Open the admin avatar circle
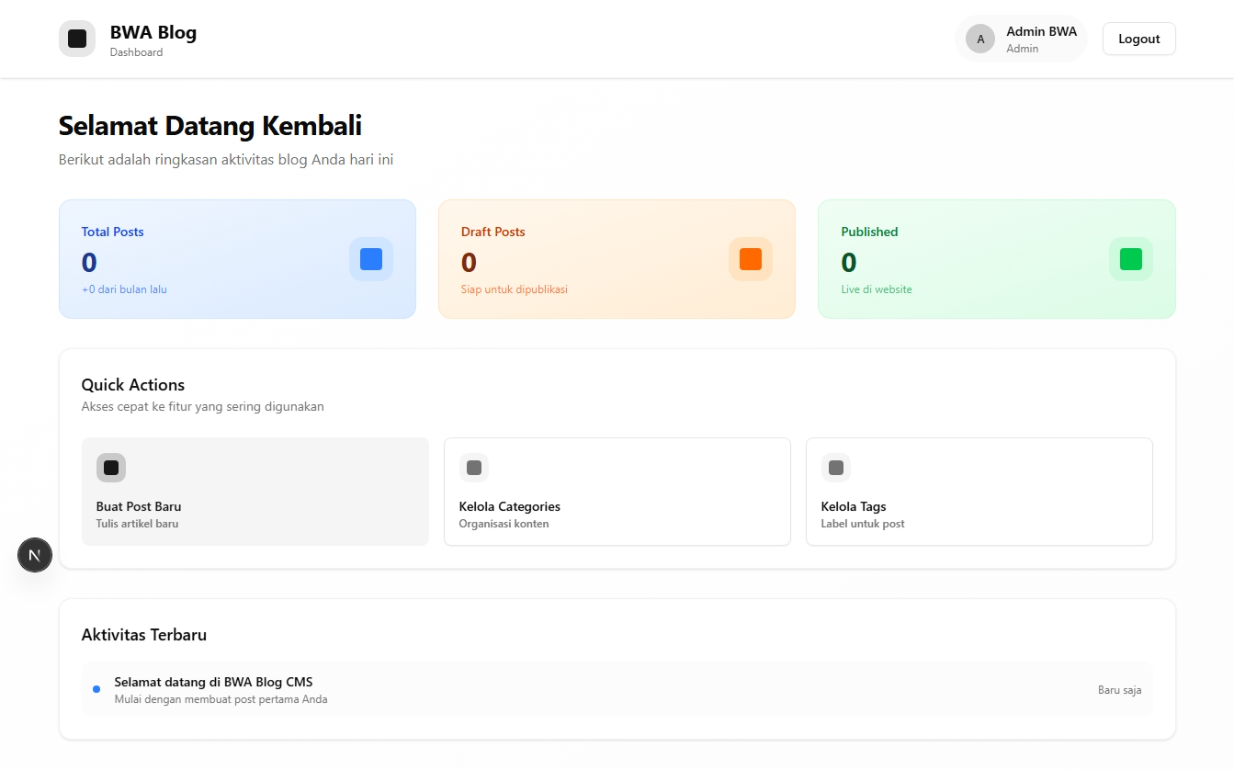The image size is (1234, 769). (x=979, y=38)
